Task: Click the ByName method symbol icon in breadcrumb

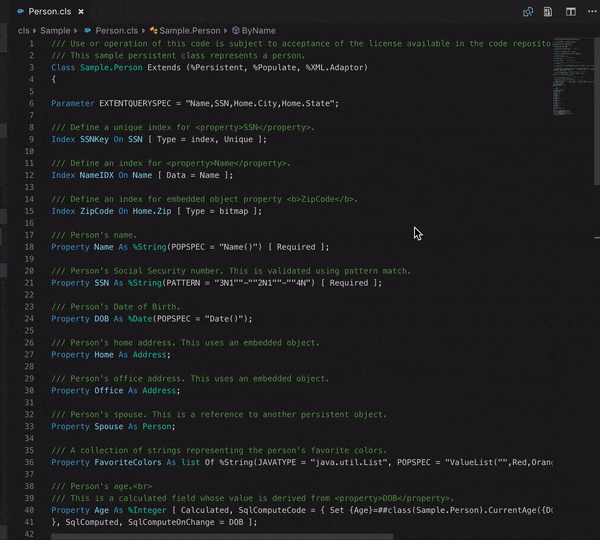Action: coord(236,31)
